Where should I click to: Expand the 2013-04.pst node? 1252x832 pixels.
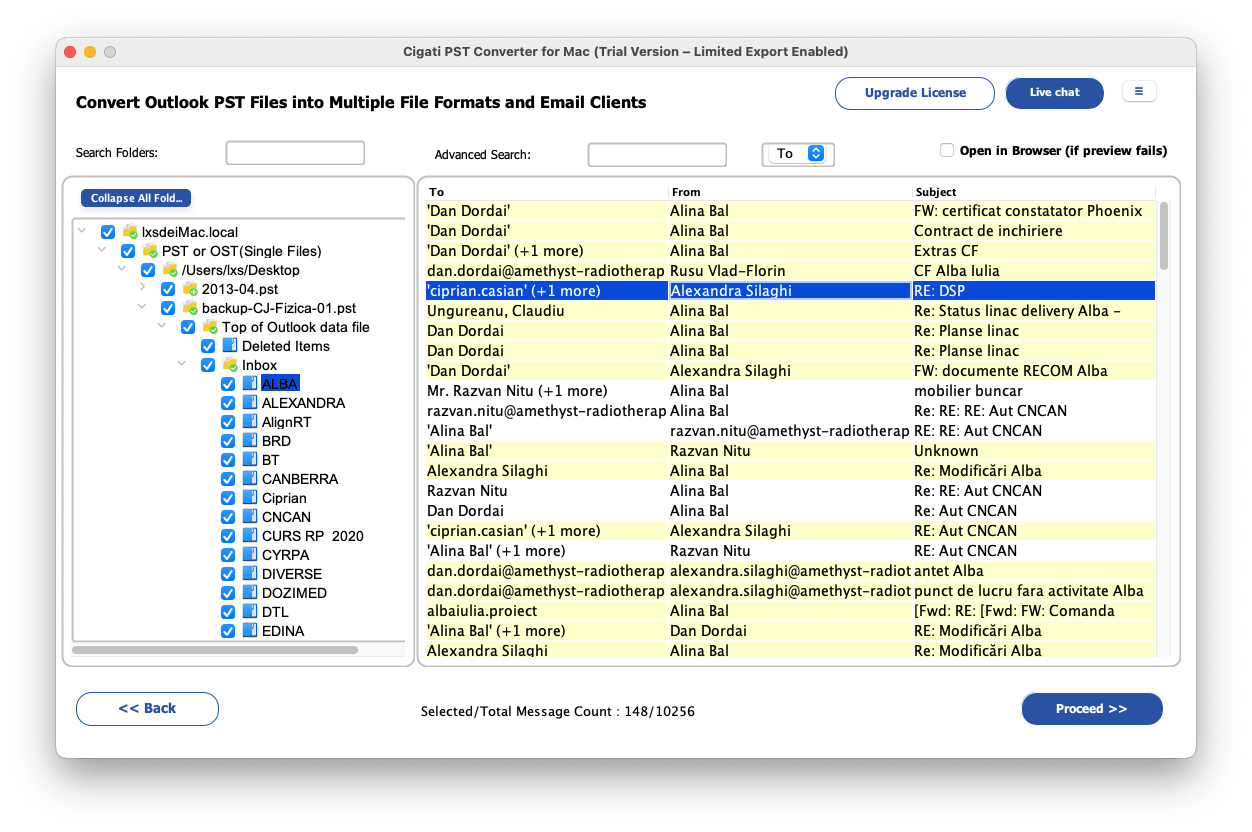coord(143,289)
